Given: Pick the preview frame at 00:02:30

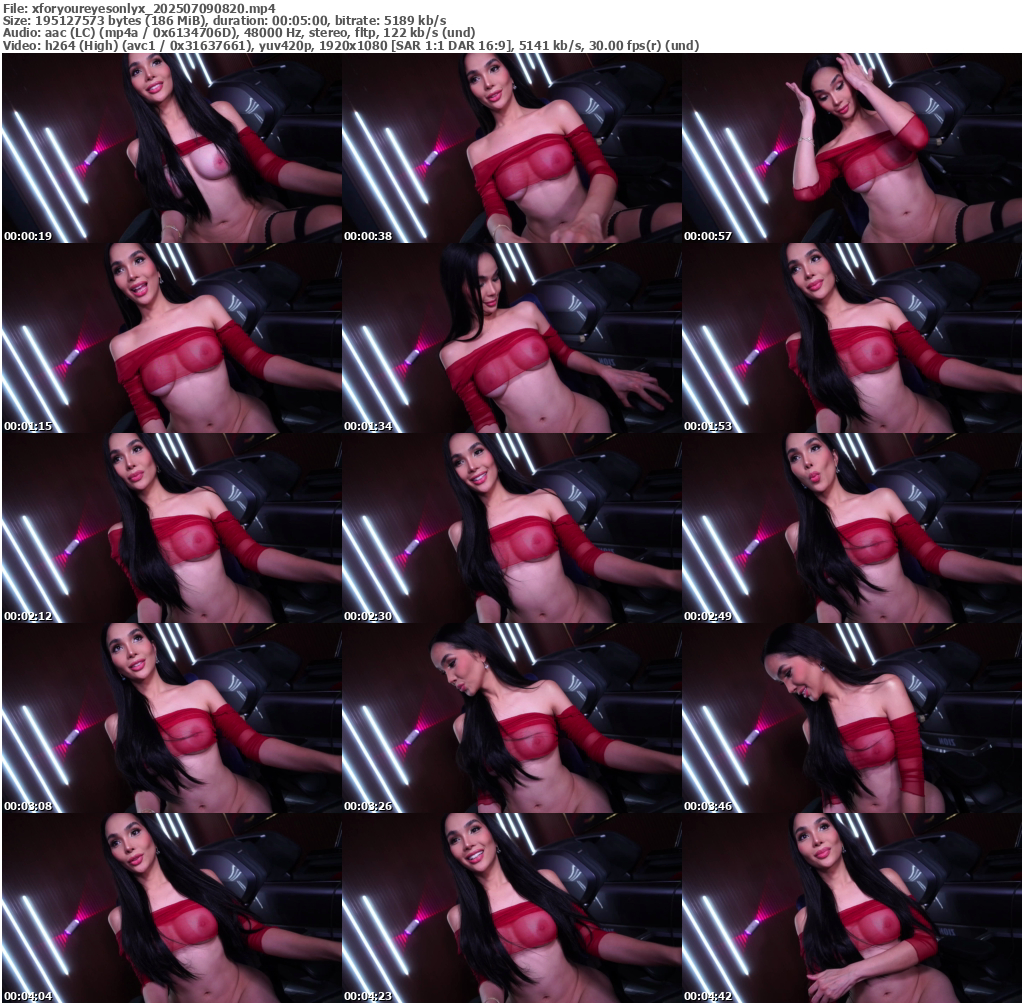Looking at the screenshot, I should click(511, 528).
